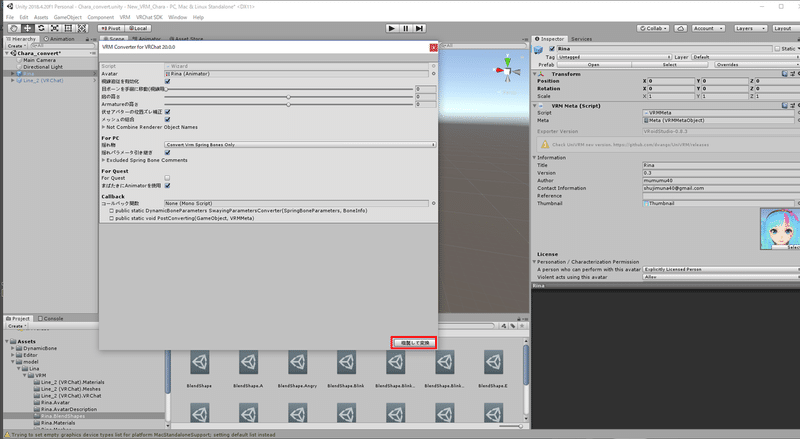Open the Violent acts Allow dropdown
The height and width of the screenshot is (439, 800).
click(721, 277)
